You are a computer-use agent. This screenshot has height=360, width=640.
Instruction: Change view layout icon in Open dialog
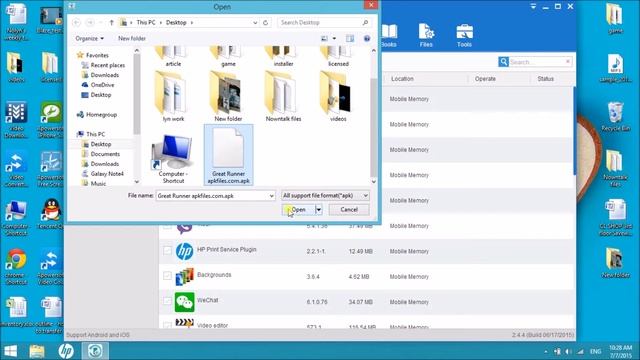tap(324, 38)
